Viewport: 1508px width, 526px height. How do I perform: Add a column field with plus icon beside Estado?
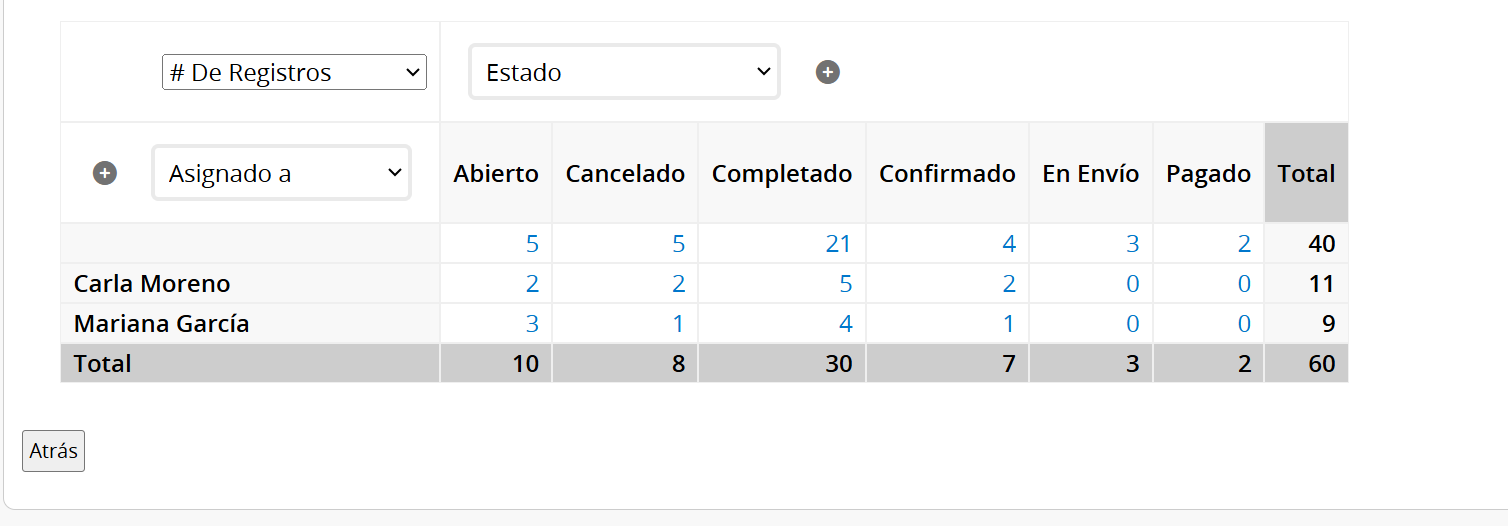[827, 72]
